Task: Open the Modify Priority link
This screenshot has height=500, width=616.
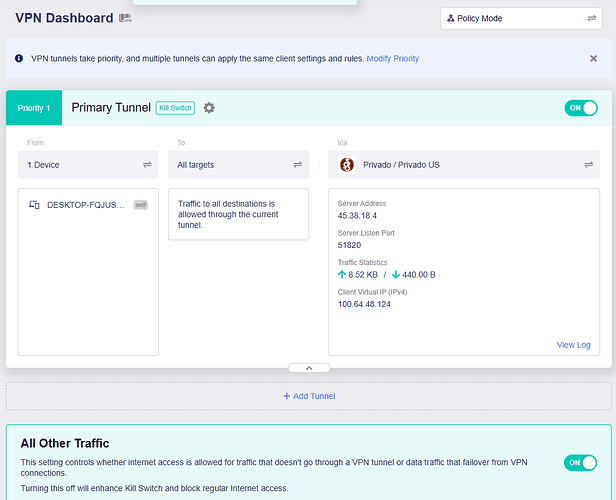Action: tap(392, 59)
